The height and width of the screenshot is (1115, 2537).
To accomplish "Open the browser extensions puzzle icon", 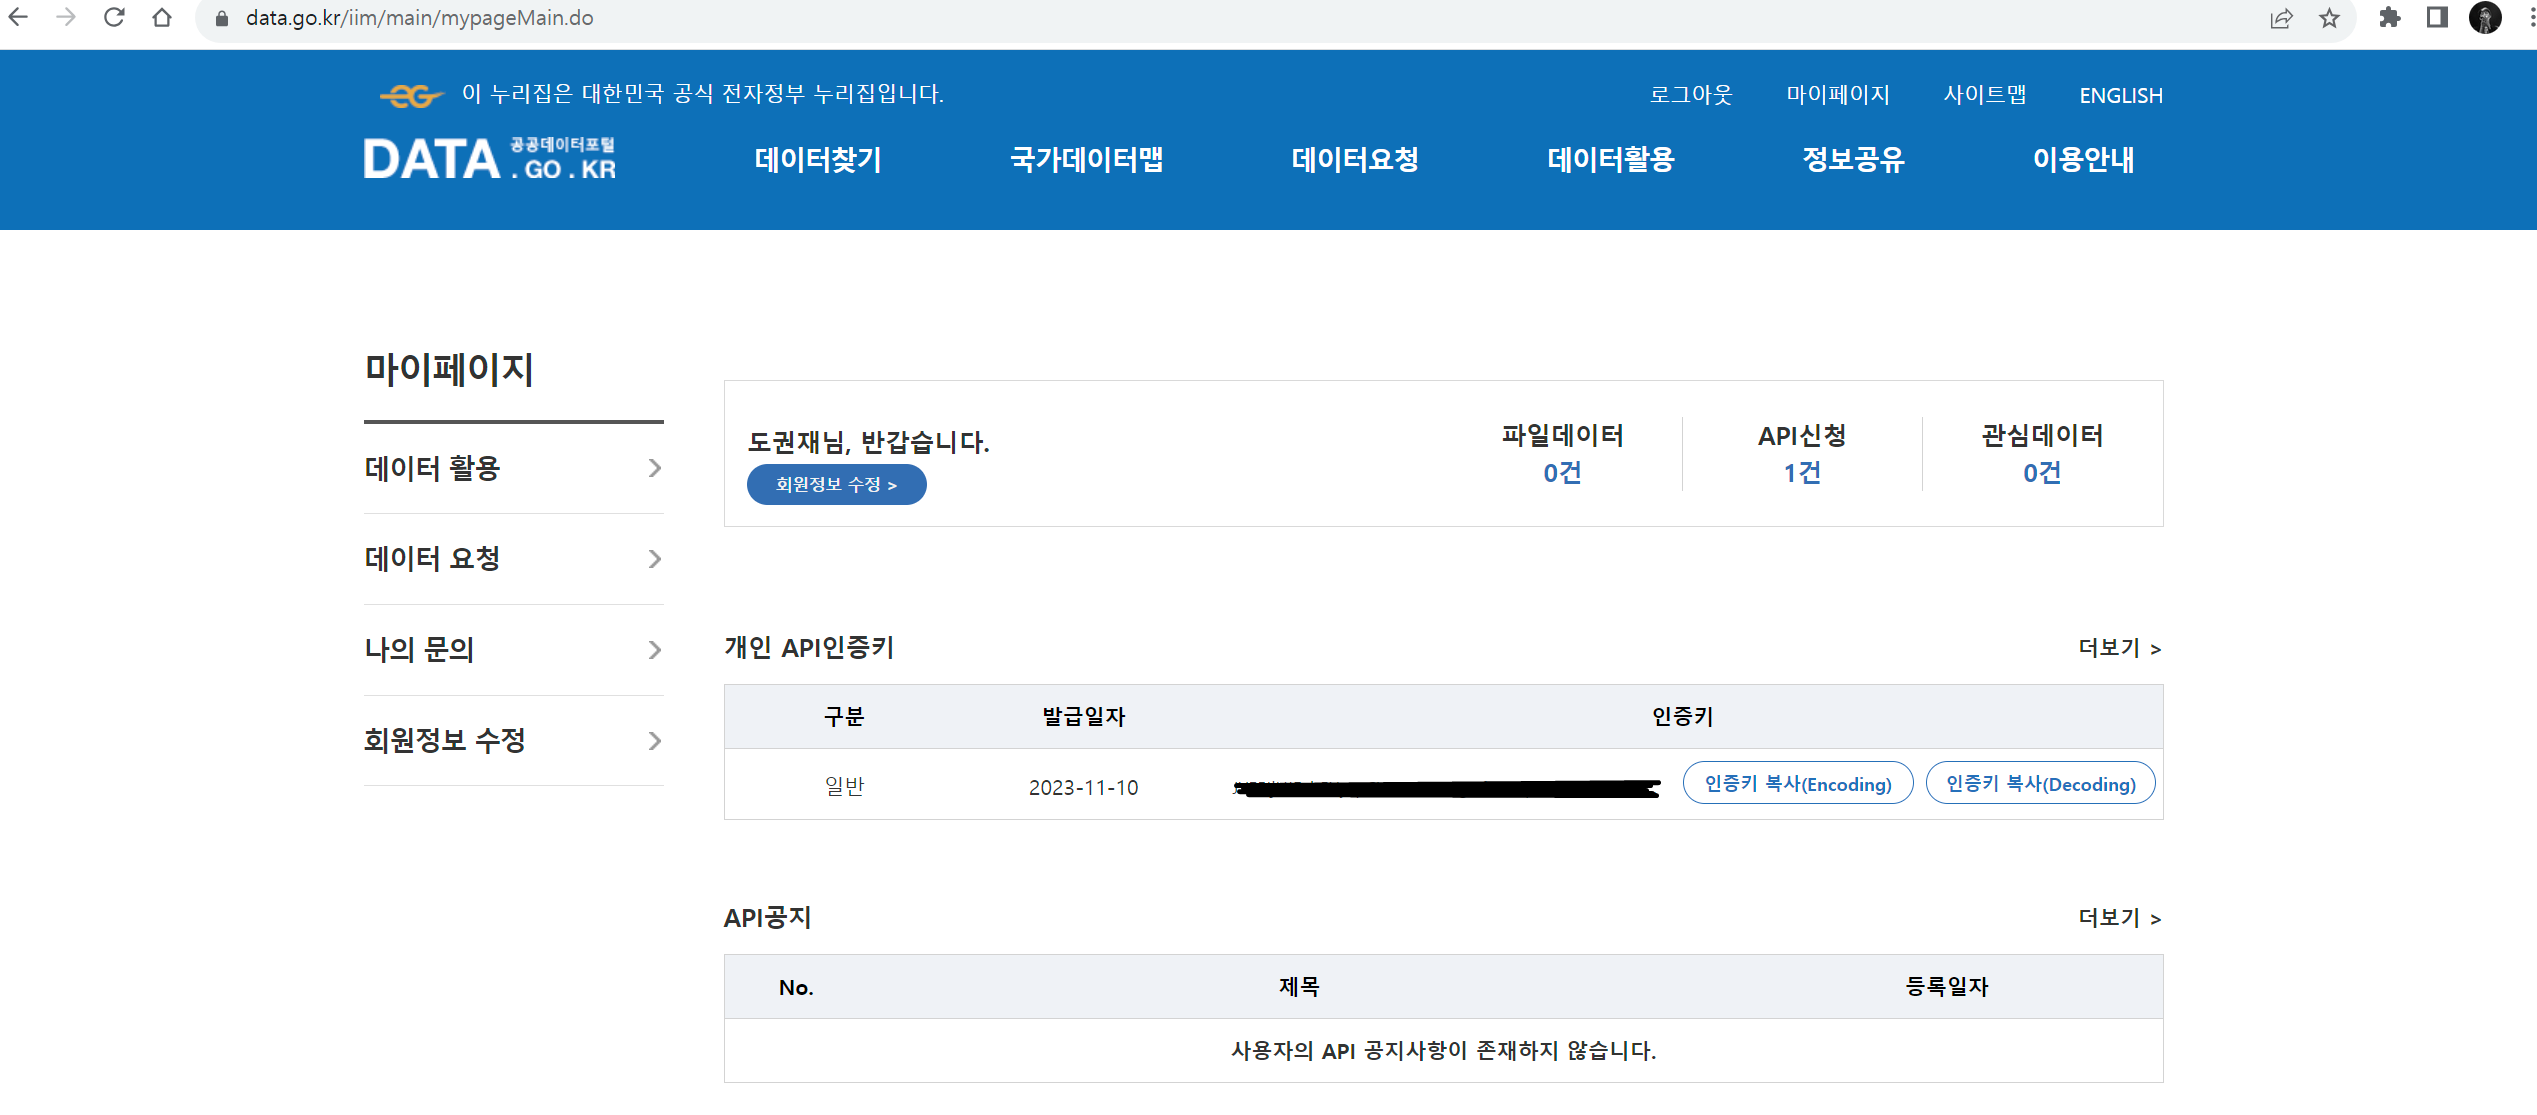I will pos(2389,18).
